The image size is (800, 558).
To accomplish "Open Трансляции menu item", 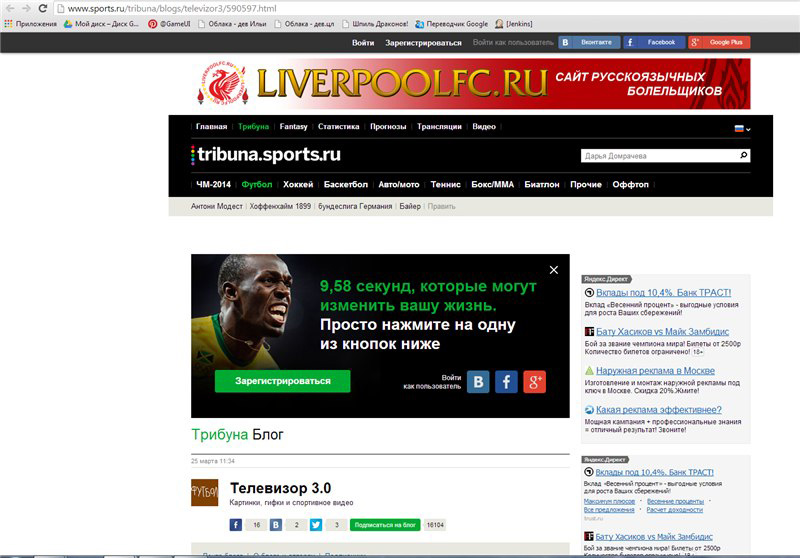I will 439,126.
